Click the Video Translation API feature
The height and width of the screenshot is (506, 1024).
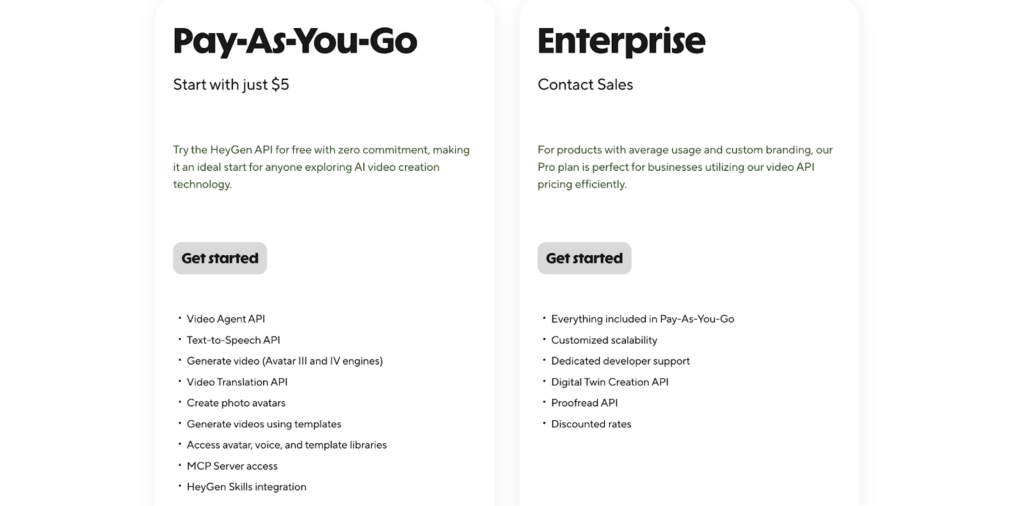pyautogui.click(x=237, y=382)
